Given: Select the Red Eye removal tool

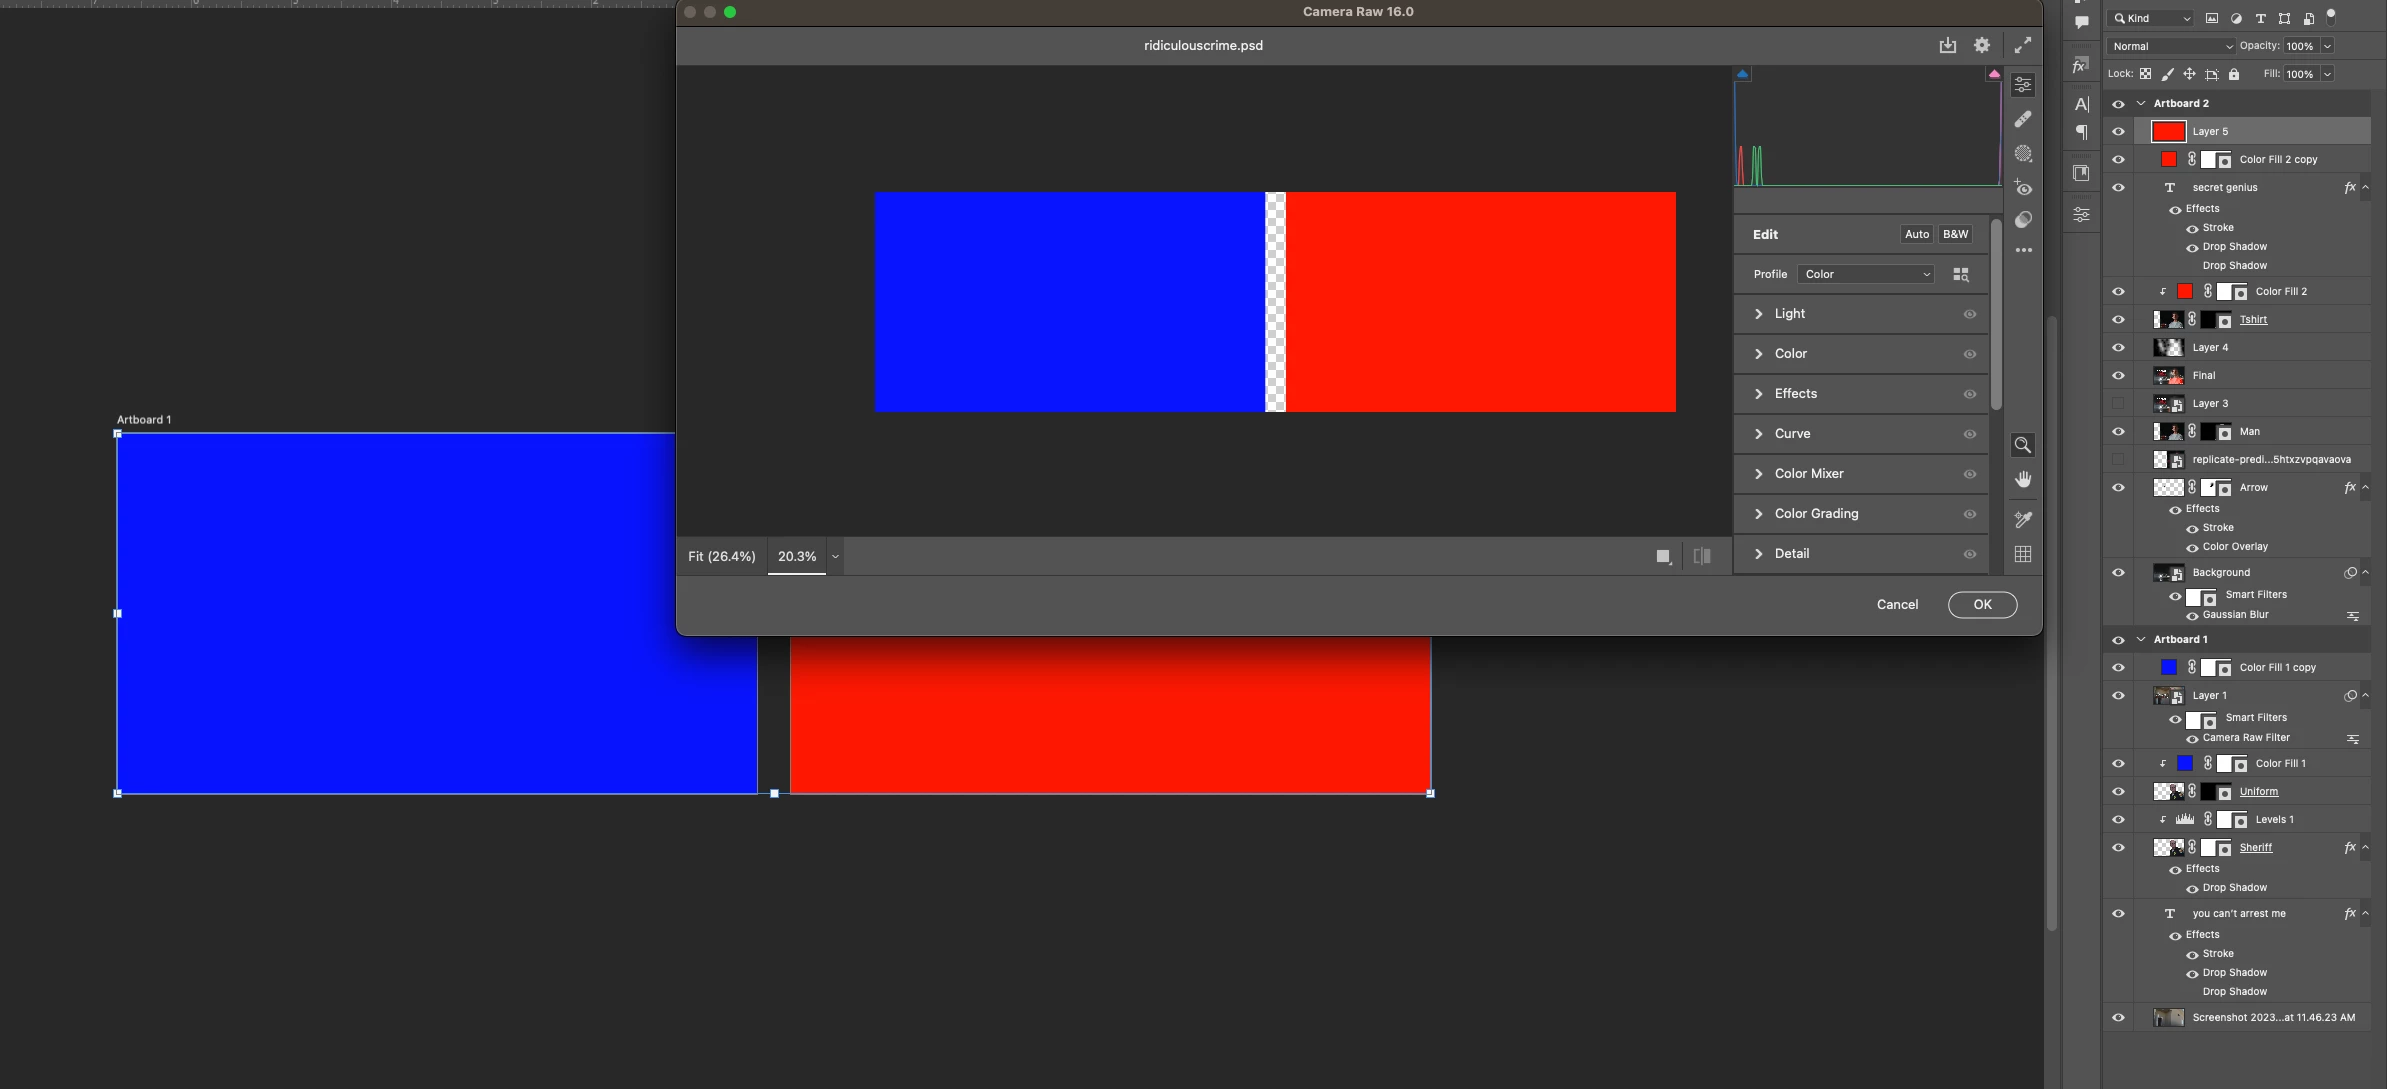Looking at the screenshot, I should point(2023,188).
